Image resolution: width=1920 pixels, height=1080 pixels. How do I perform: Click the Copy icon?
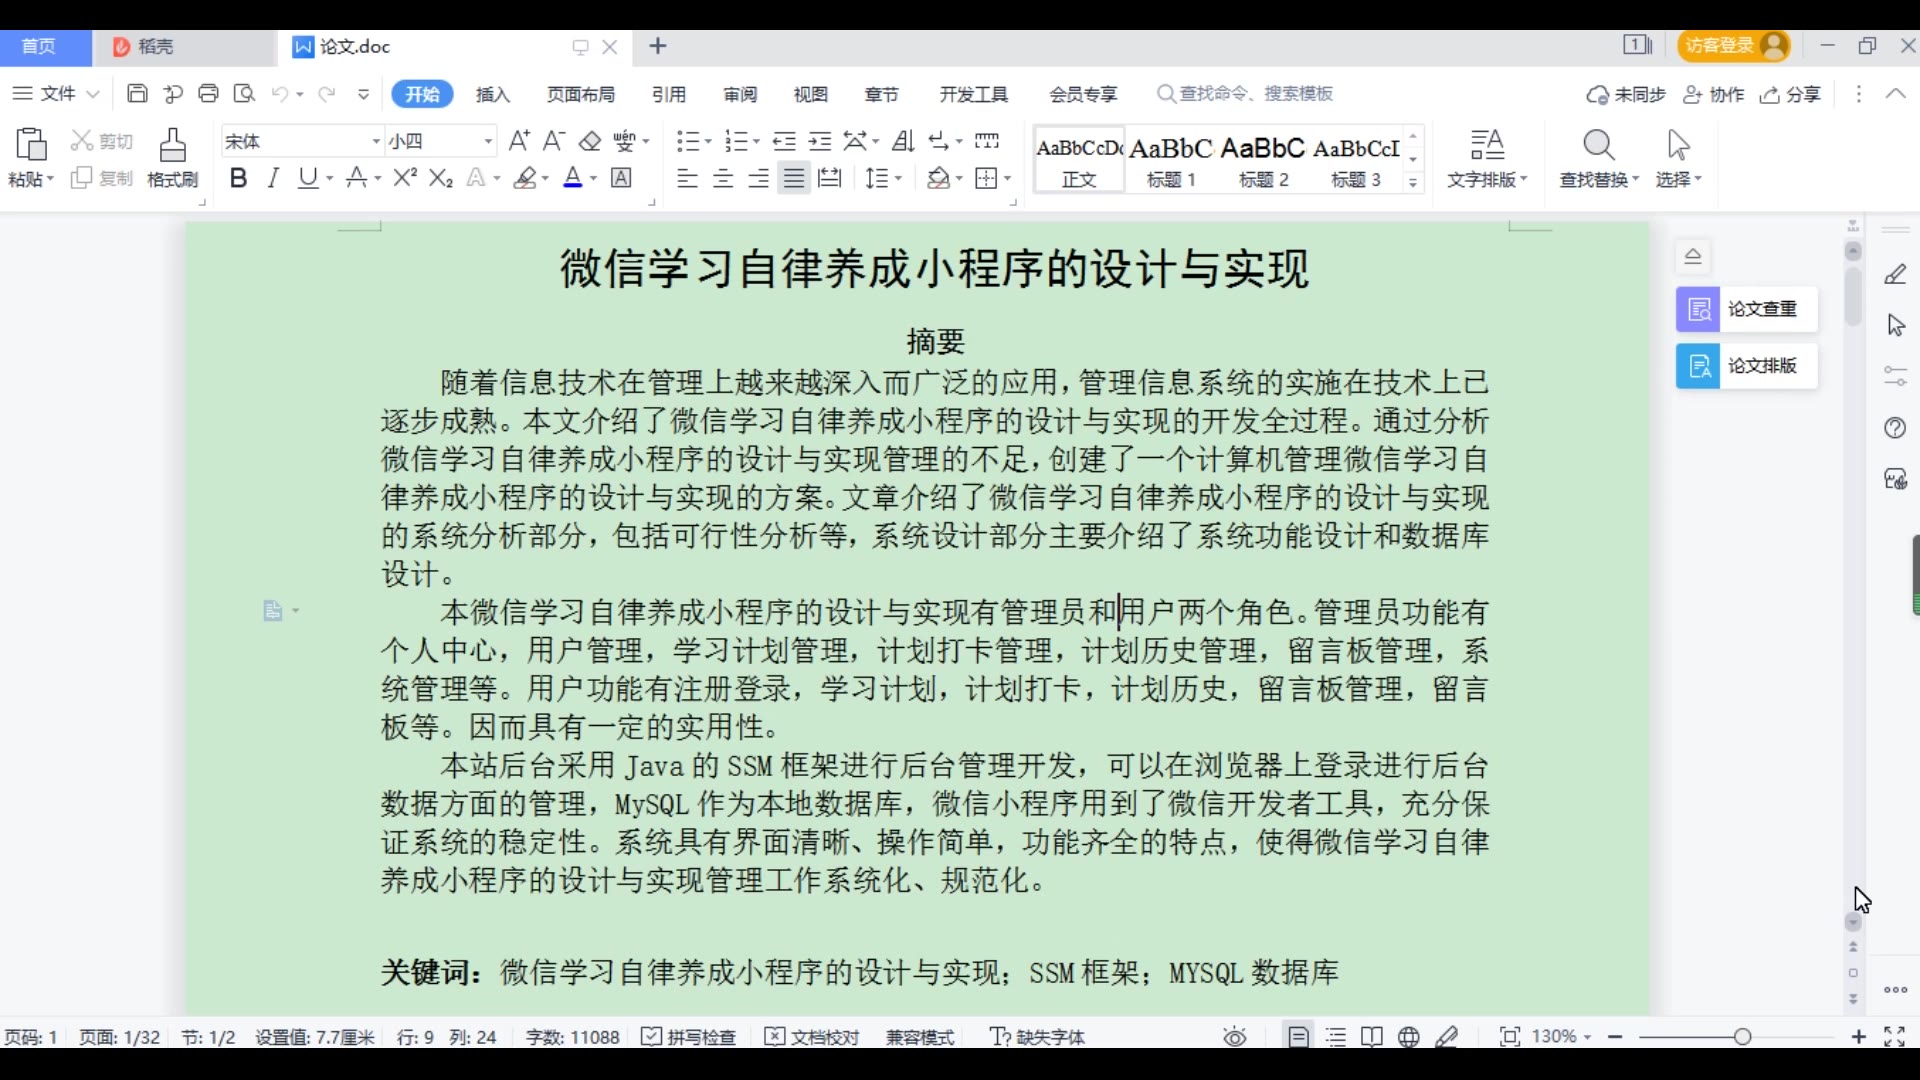click(82, 178)
